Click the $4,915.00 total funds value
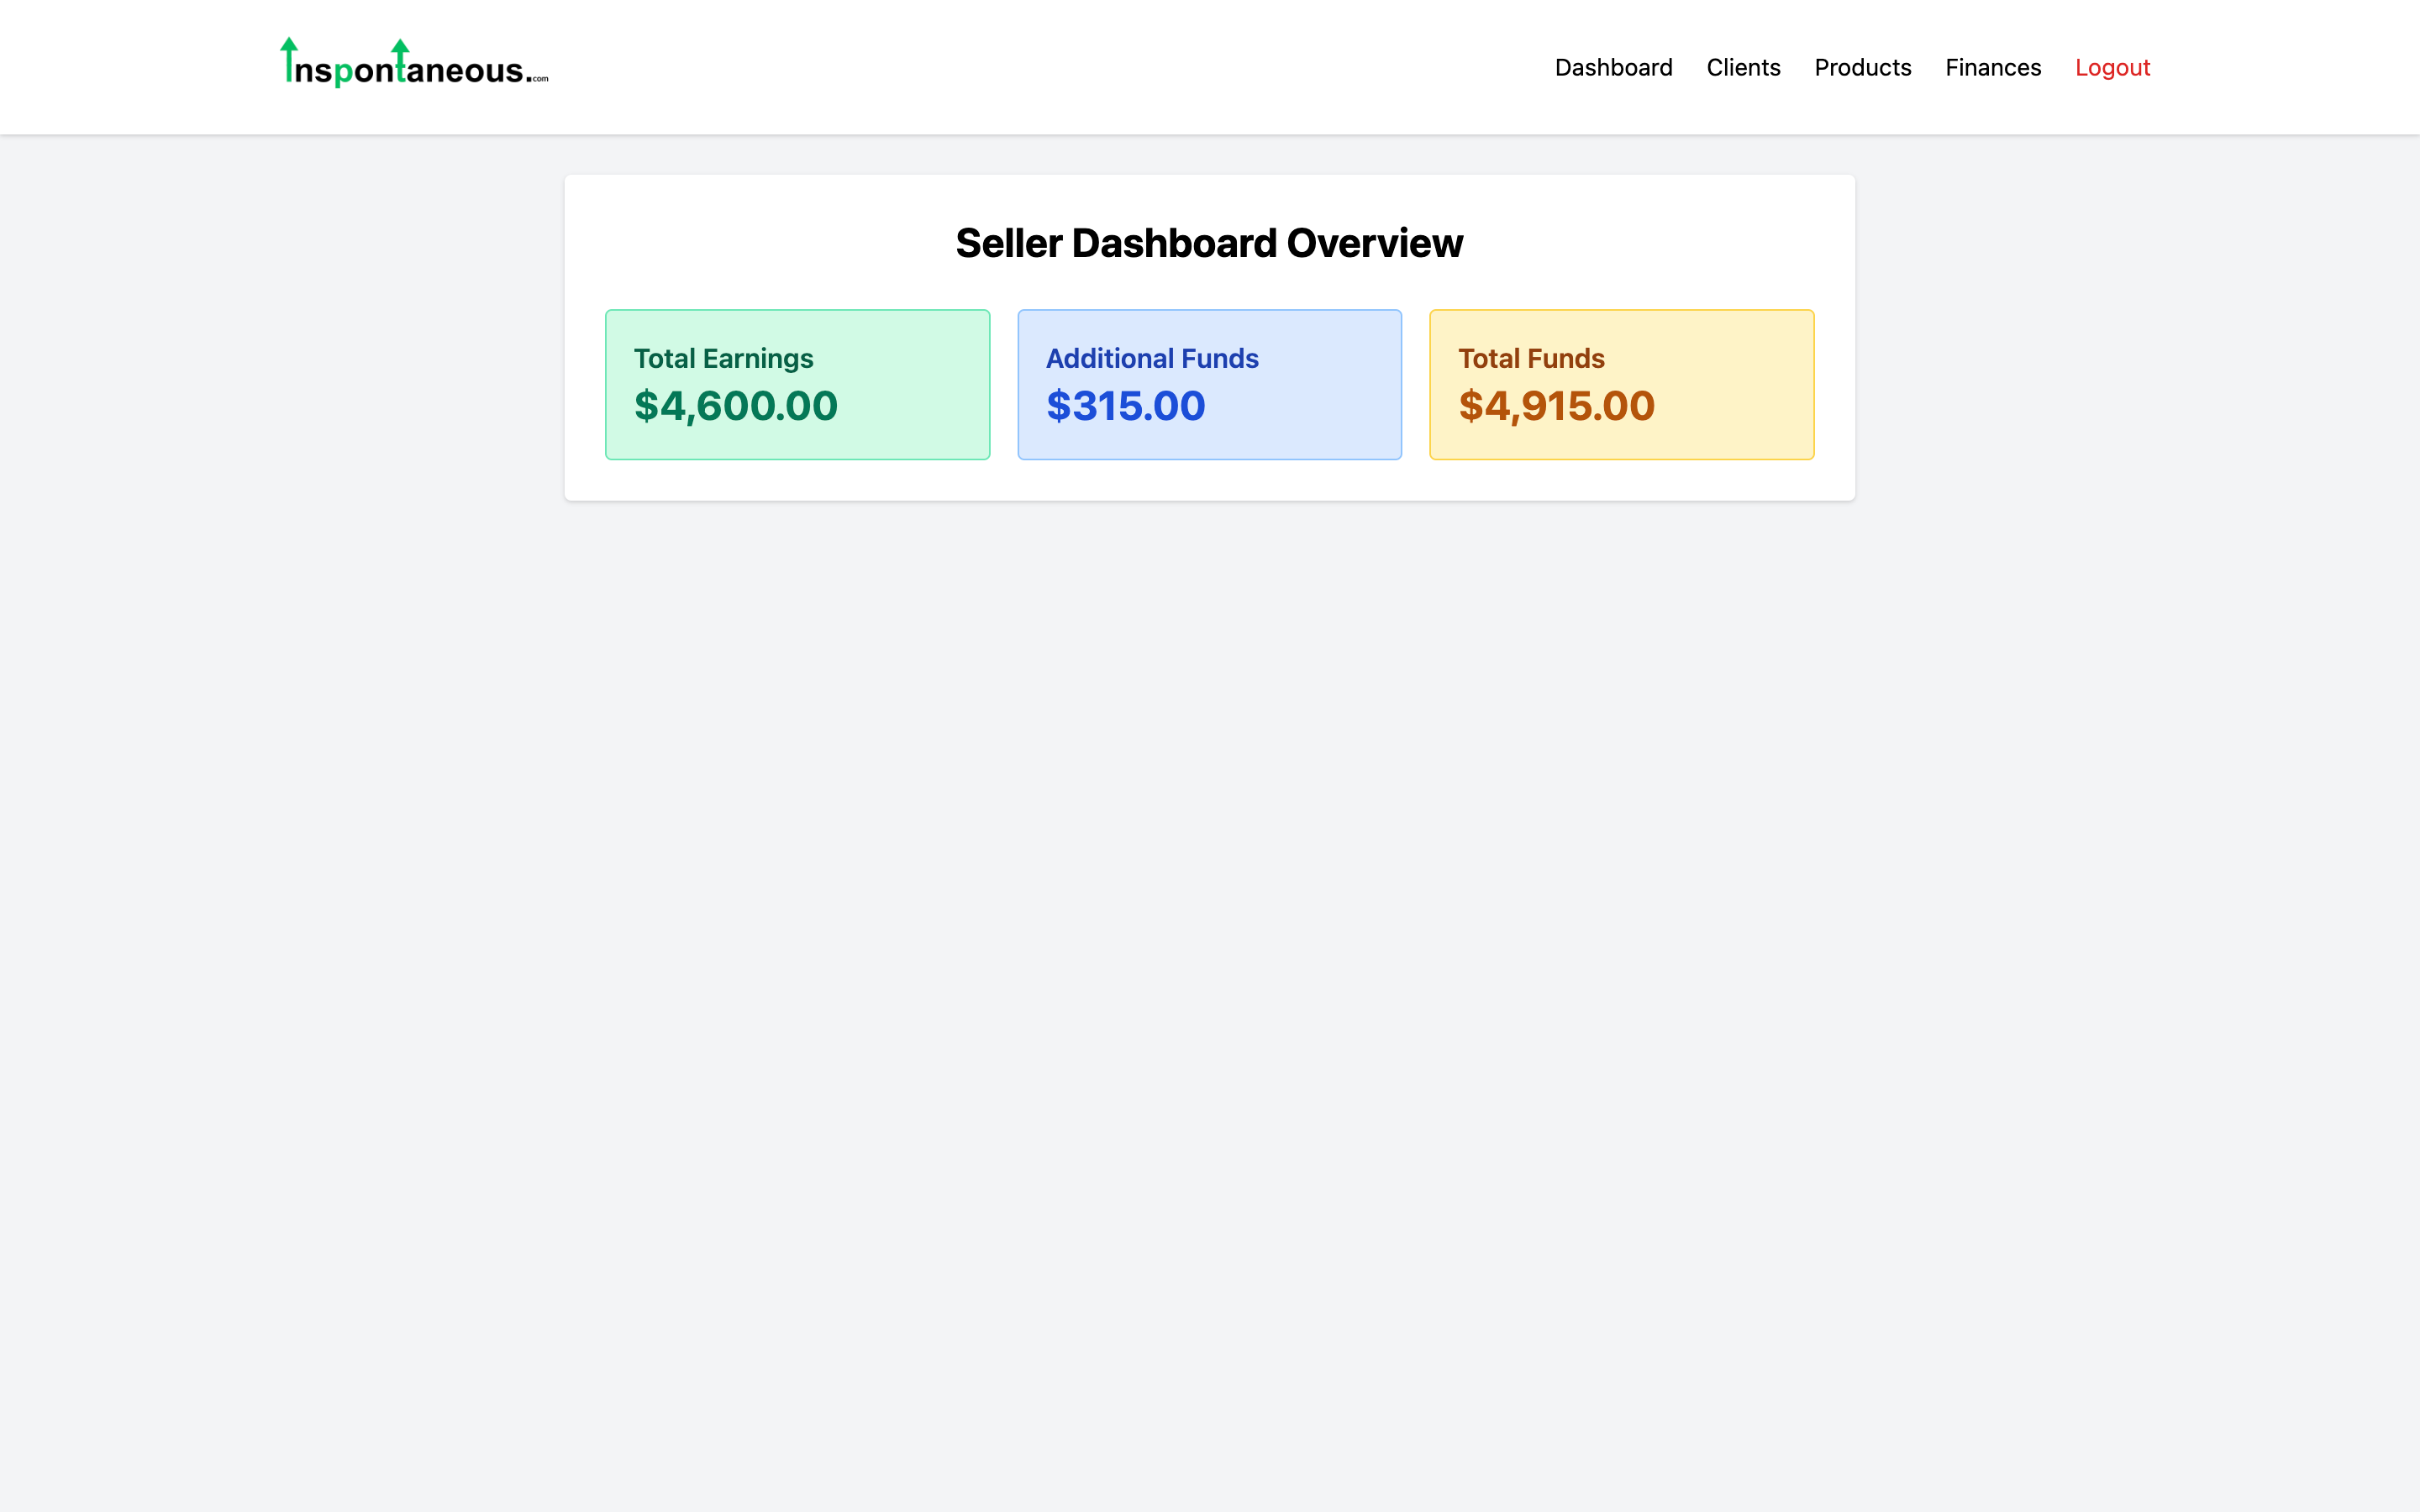The height and width of the screenshot is (1512, 2420). [x=1556, y=406]
